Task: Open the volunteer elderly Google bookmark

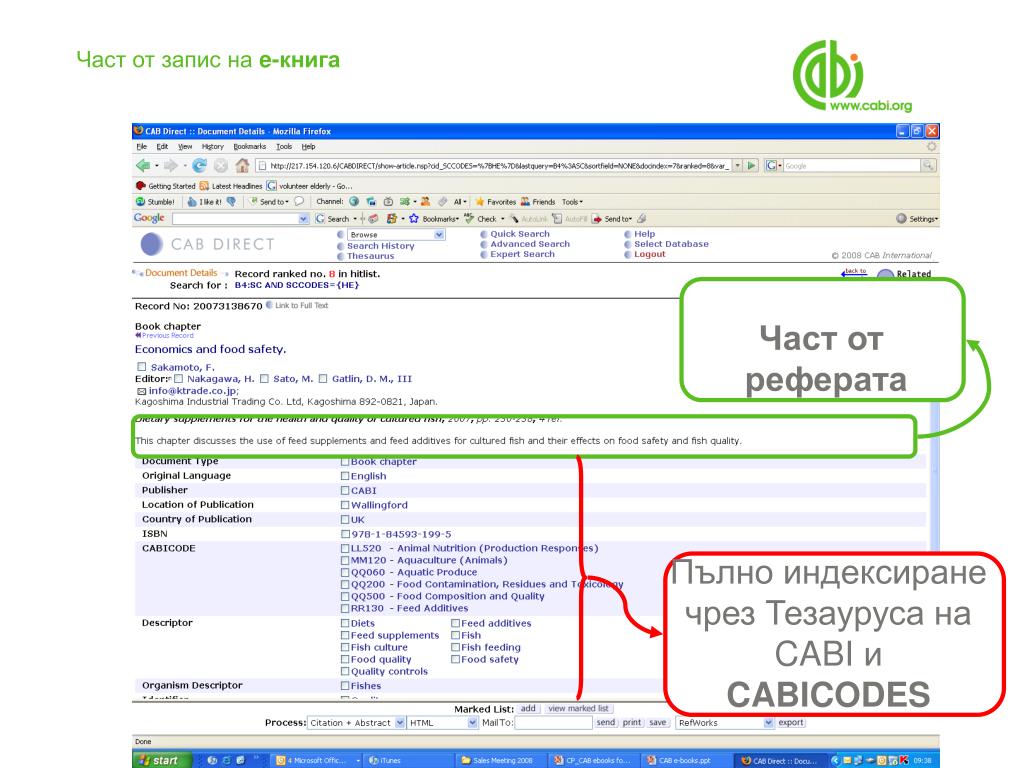Action: pos(309,186)
